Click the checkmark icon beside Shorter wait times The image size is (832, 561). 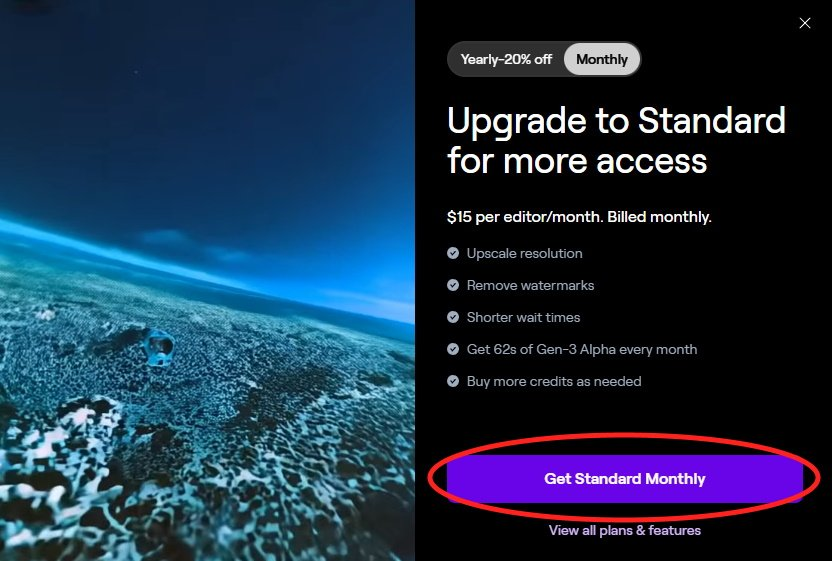(x=453, y=317)
